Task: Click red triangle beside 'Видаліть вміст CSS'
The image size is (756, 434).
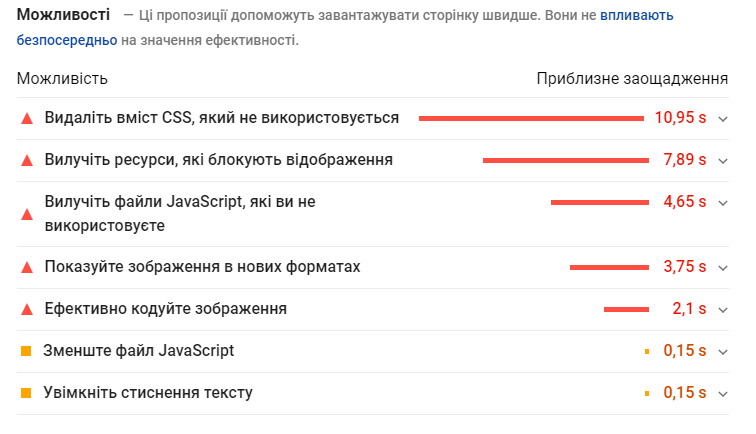Action: click(27, 118)
